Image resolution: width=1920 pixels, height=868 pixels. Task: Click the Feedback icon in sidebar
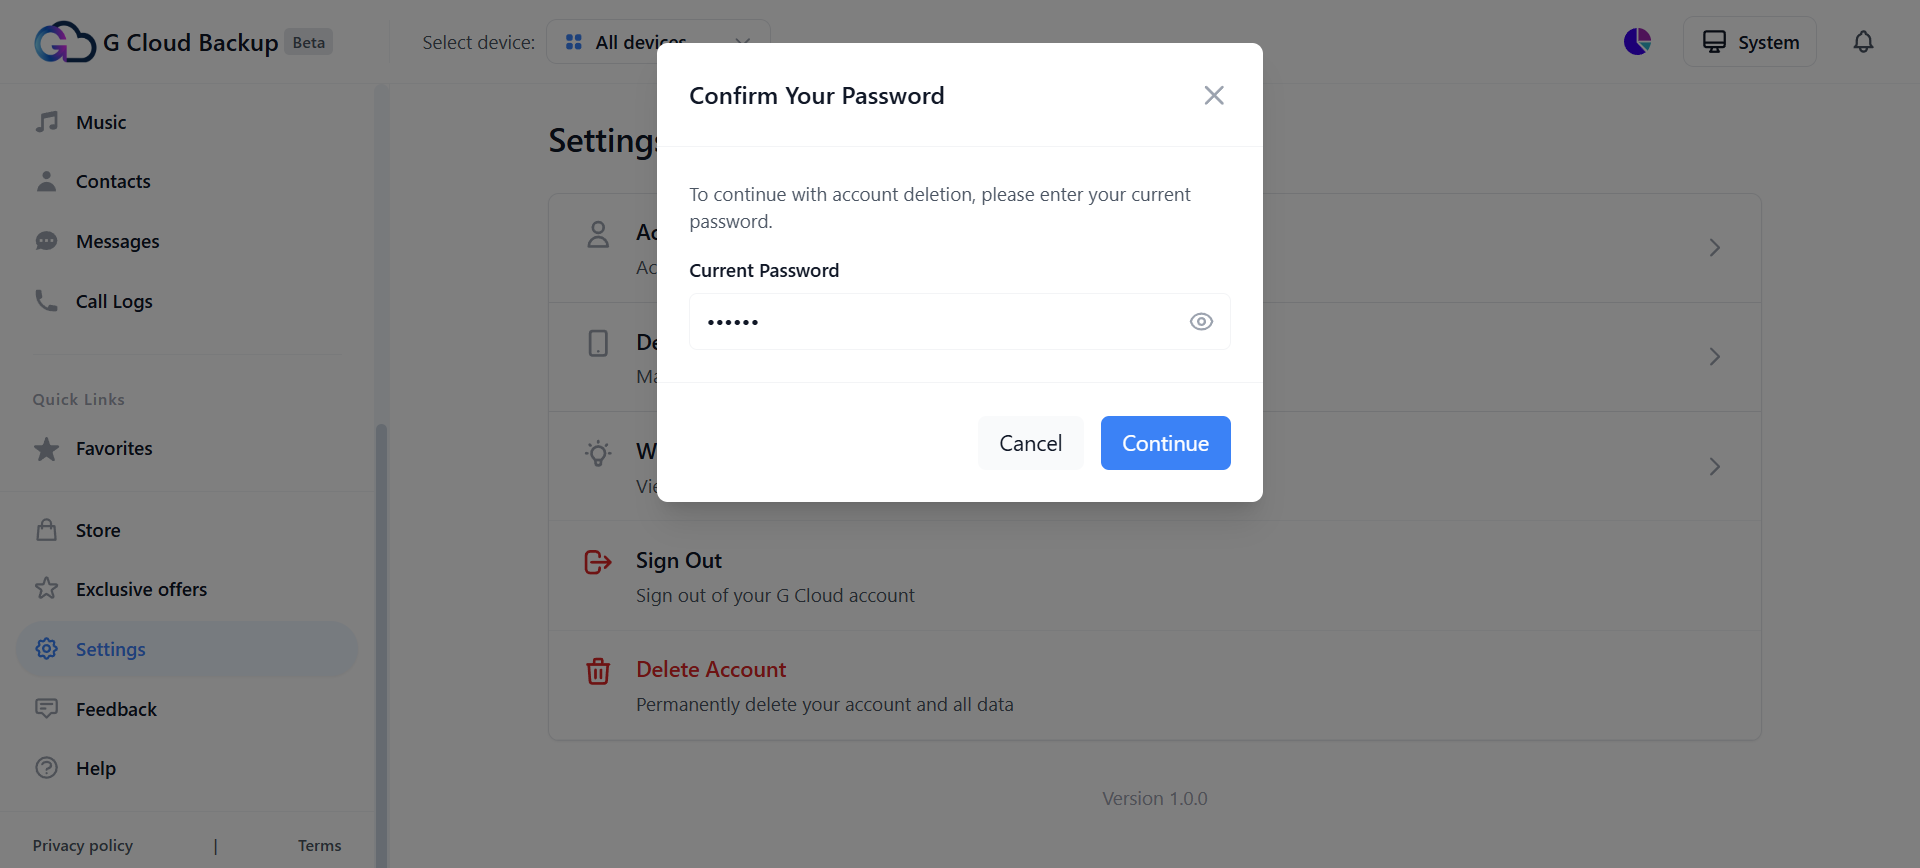tap(47, 709)
